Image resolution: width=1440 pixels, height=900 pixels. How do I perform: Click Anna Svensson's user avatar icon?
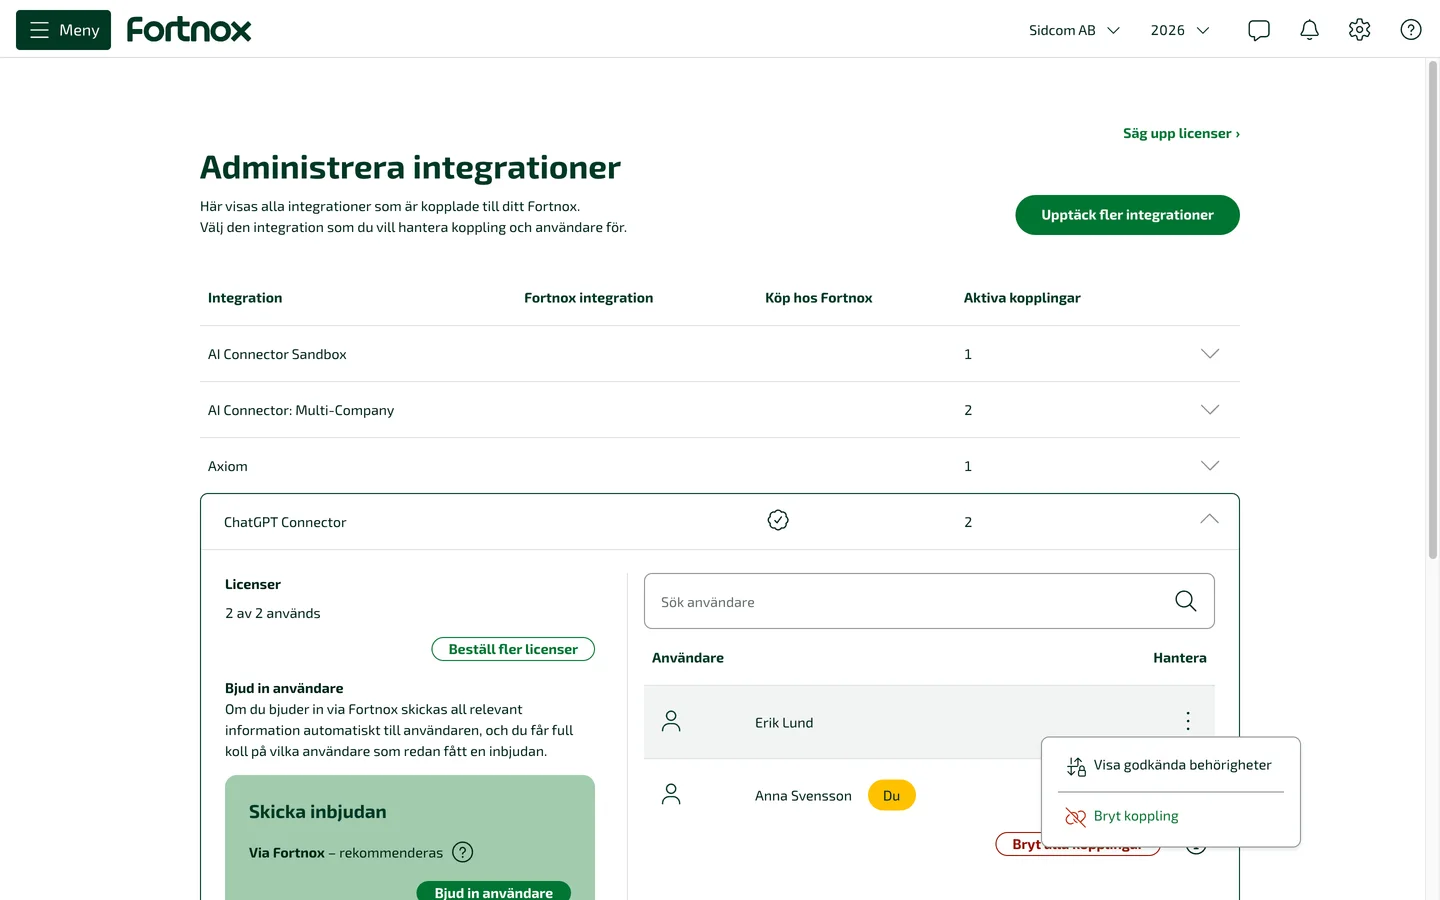coord(671,794)
